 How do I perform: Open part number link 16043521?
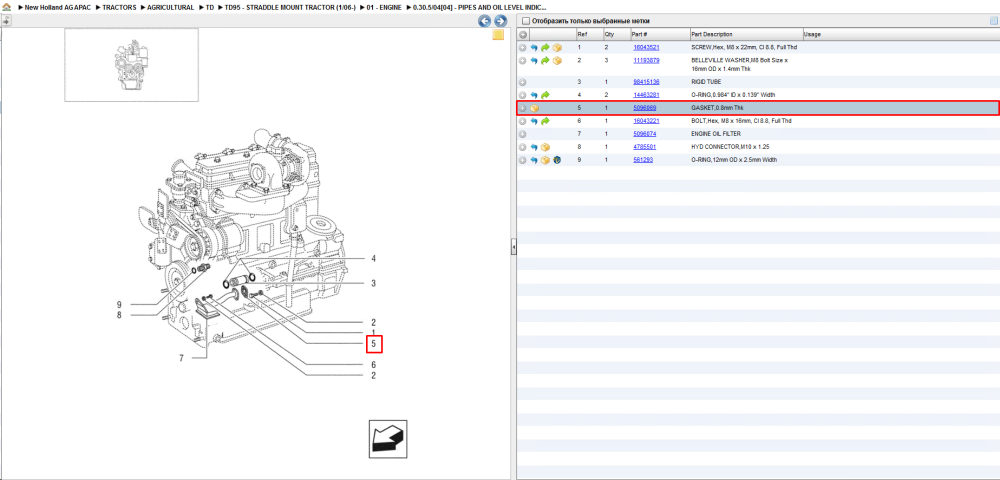coord(646,48)
